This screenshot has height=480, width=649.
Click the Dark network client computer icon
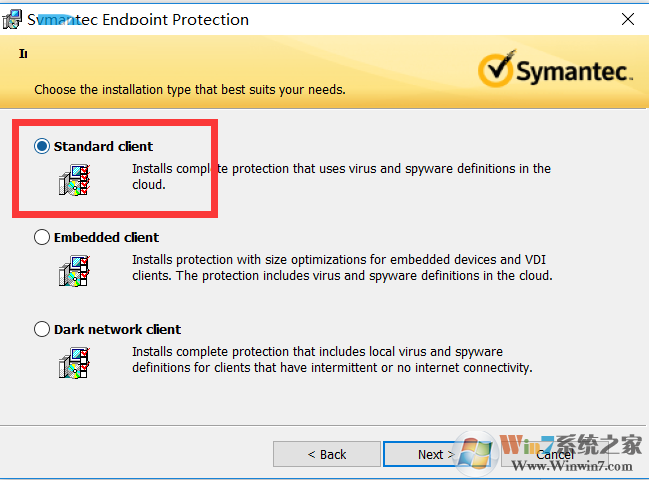74,363
